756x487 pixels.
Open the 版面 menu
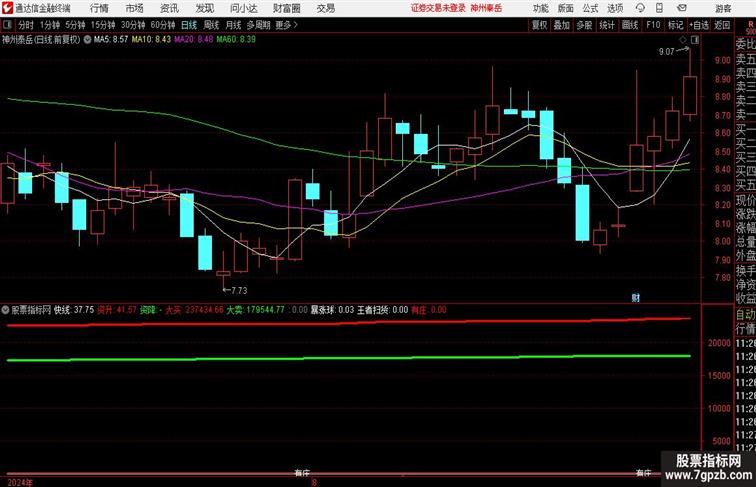(566, 8)
